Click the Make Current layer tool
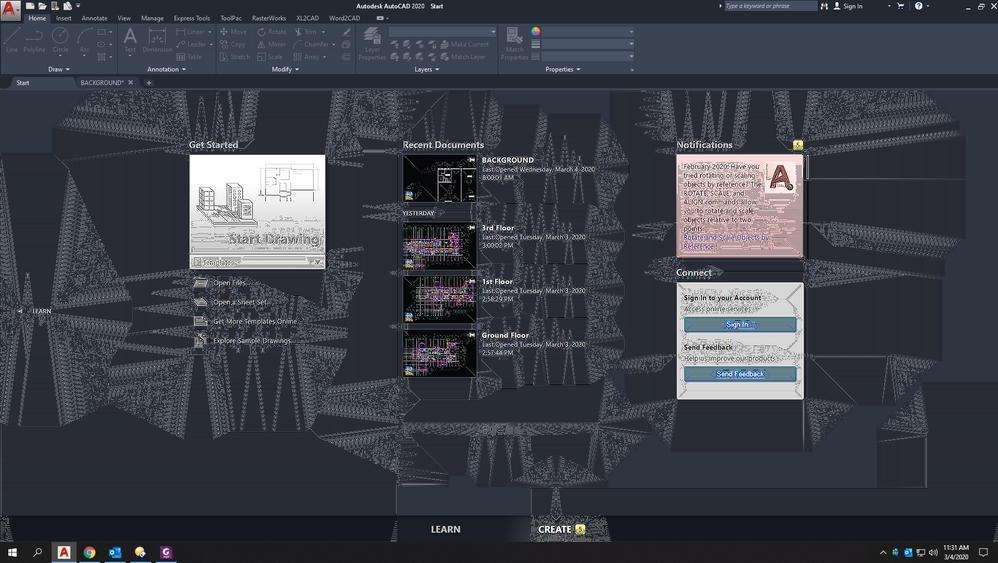The width and height of the screenshot is (998, 563). [x=465, y=45]
